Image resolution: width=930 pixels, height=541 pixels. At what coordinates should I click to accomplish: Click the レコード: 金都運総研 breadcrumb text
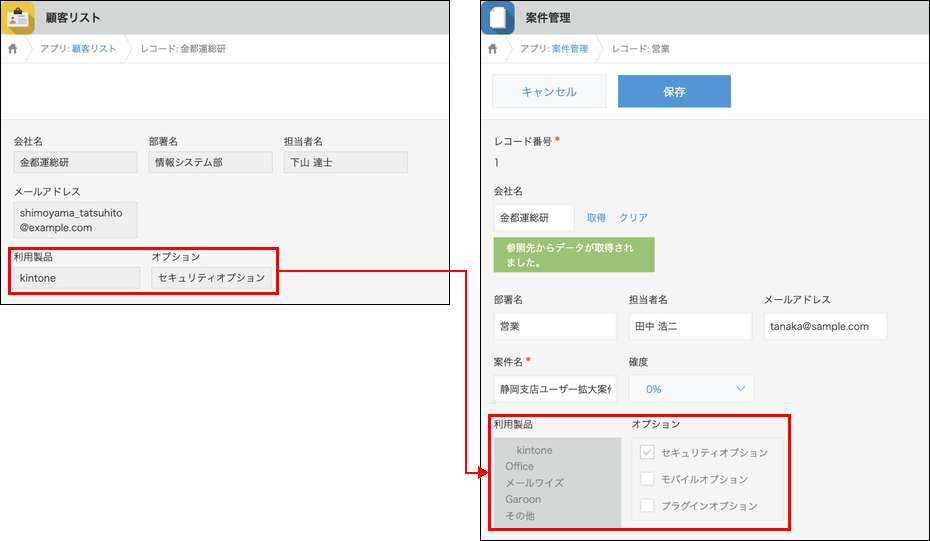tap(183, 49)
